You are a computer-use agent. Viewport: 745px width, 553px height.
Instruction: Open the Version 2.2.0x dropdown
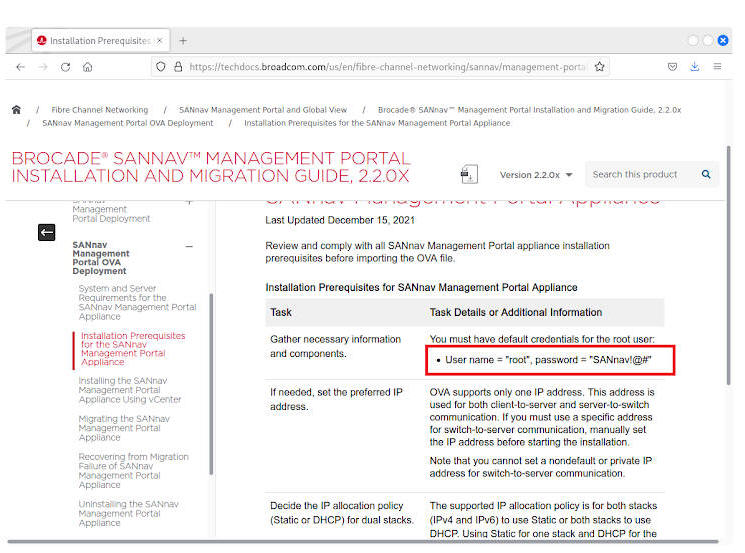tap(535, 175)
